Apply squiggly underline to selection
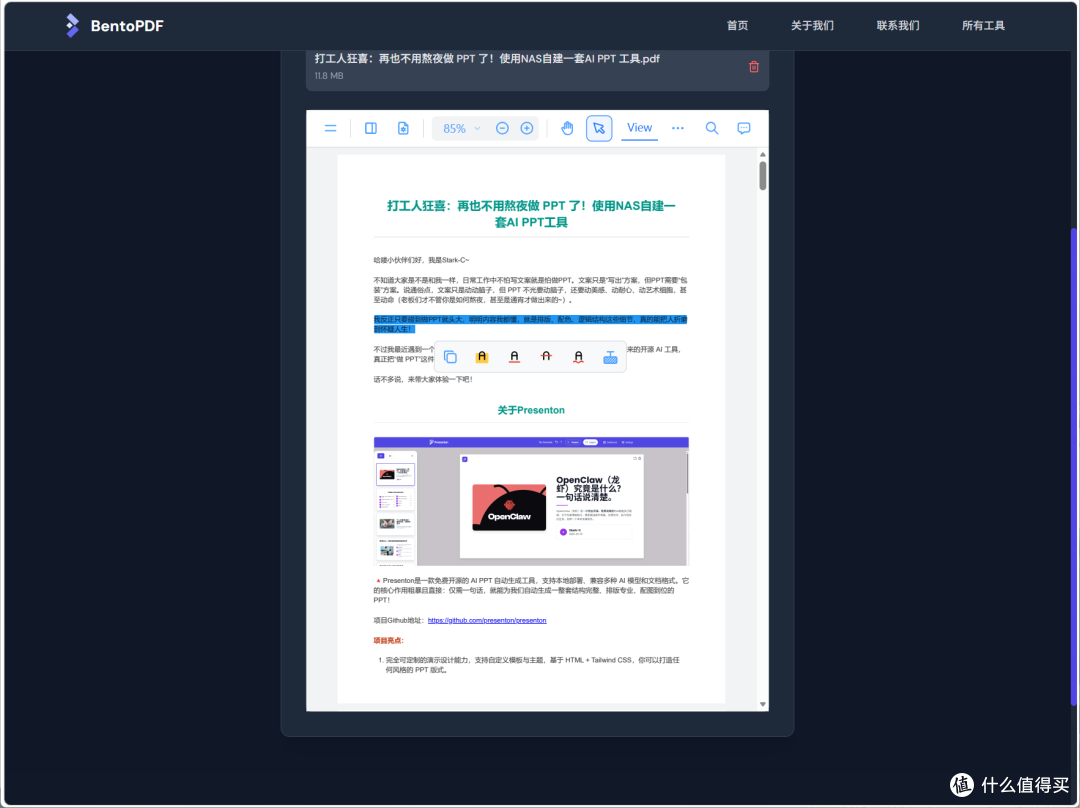 point(579,357)
